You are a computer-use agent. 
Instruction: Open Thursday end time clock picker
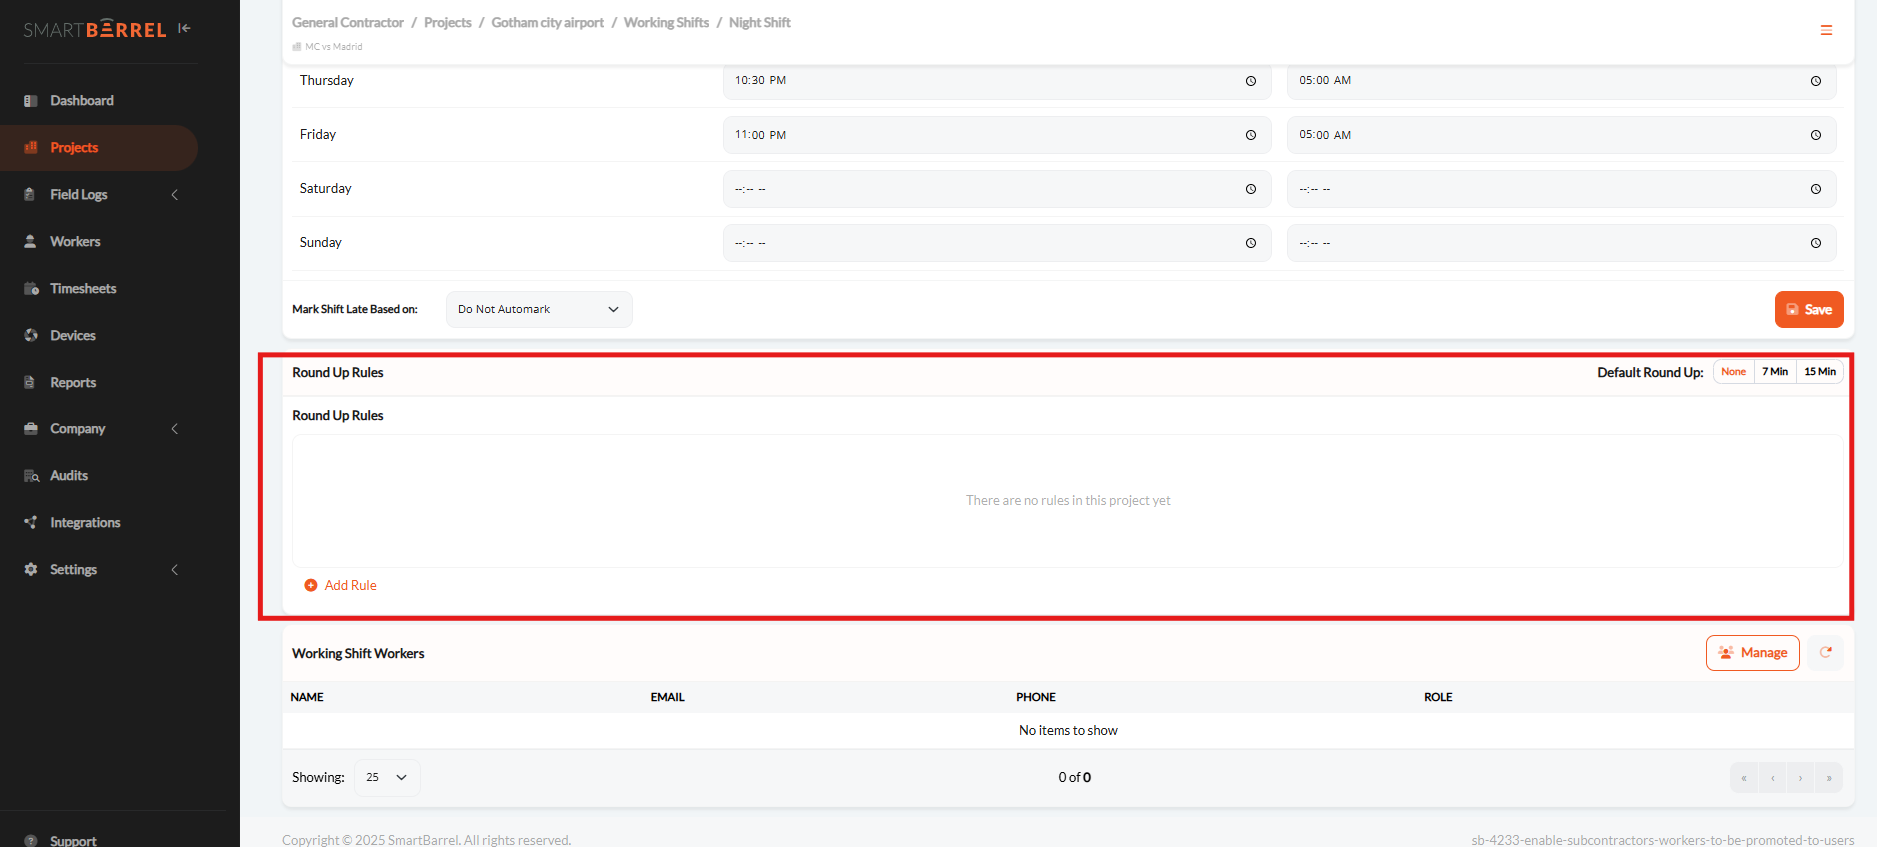tap(1816, 81)
